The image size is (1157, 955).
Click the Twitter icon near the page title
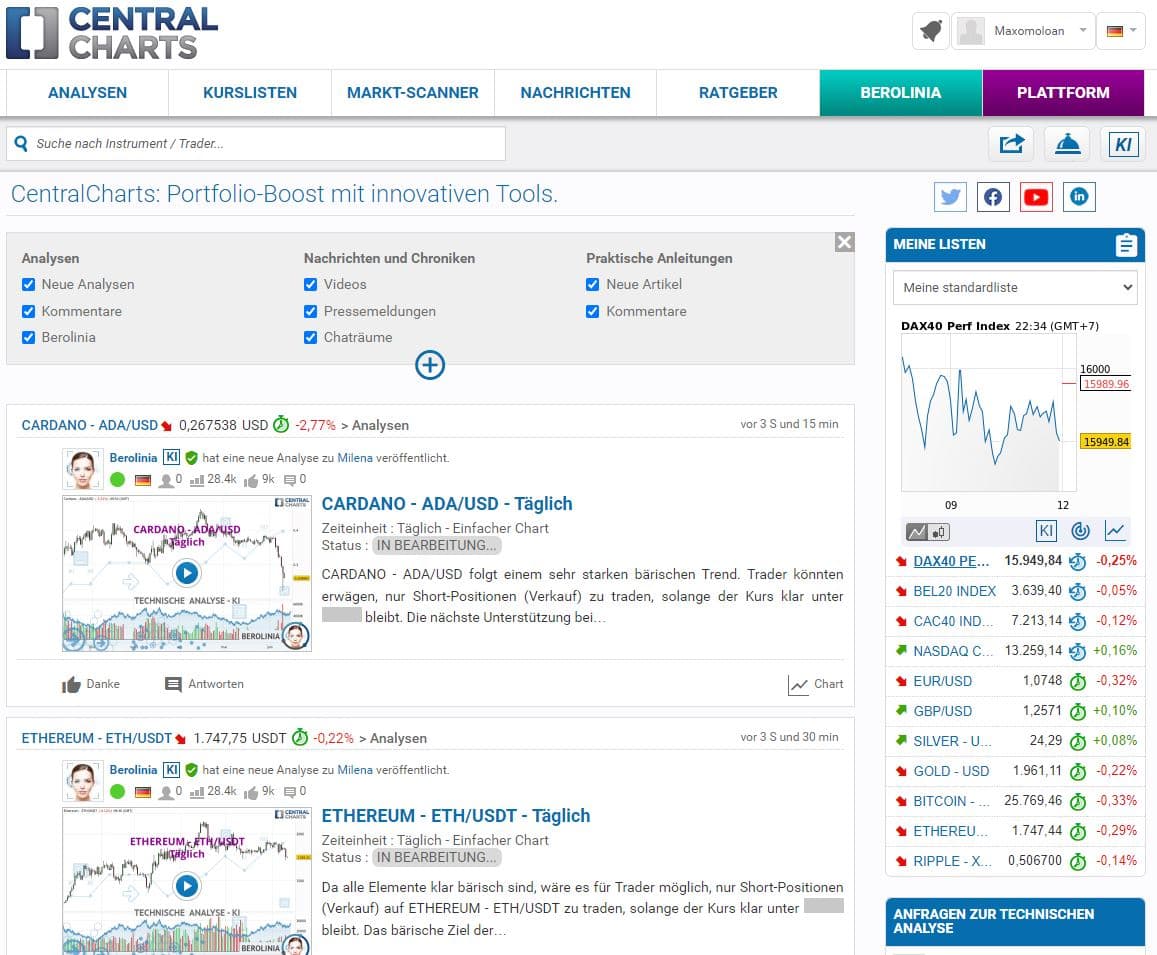[950, 197]
